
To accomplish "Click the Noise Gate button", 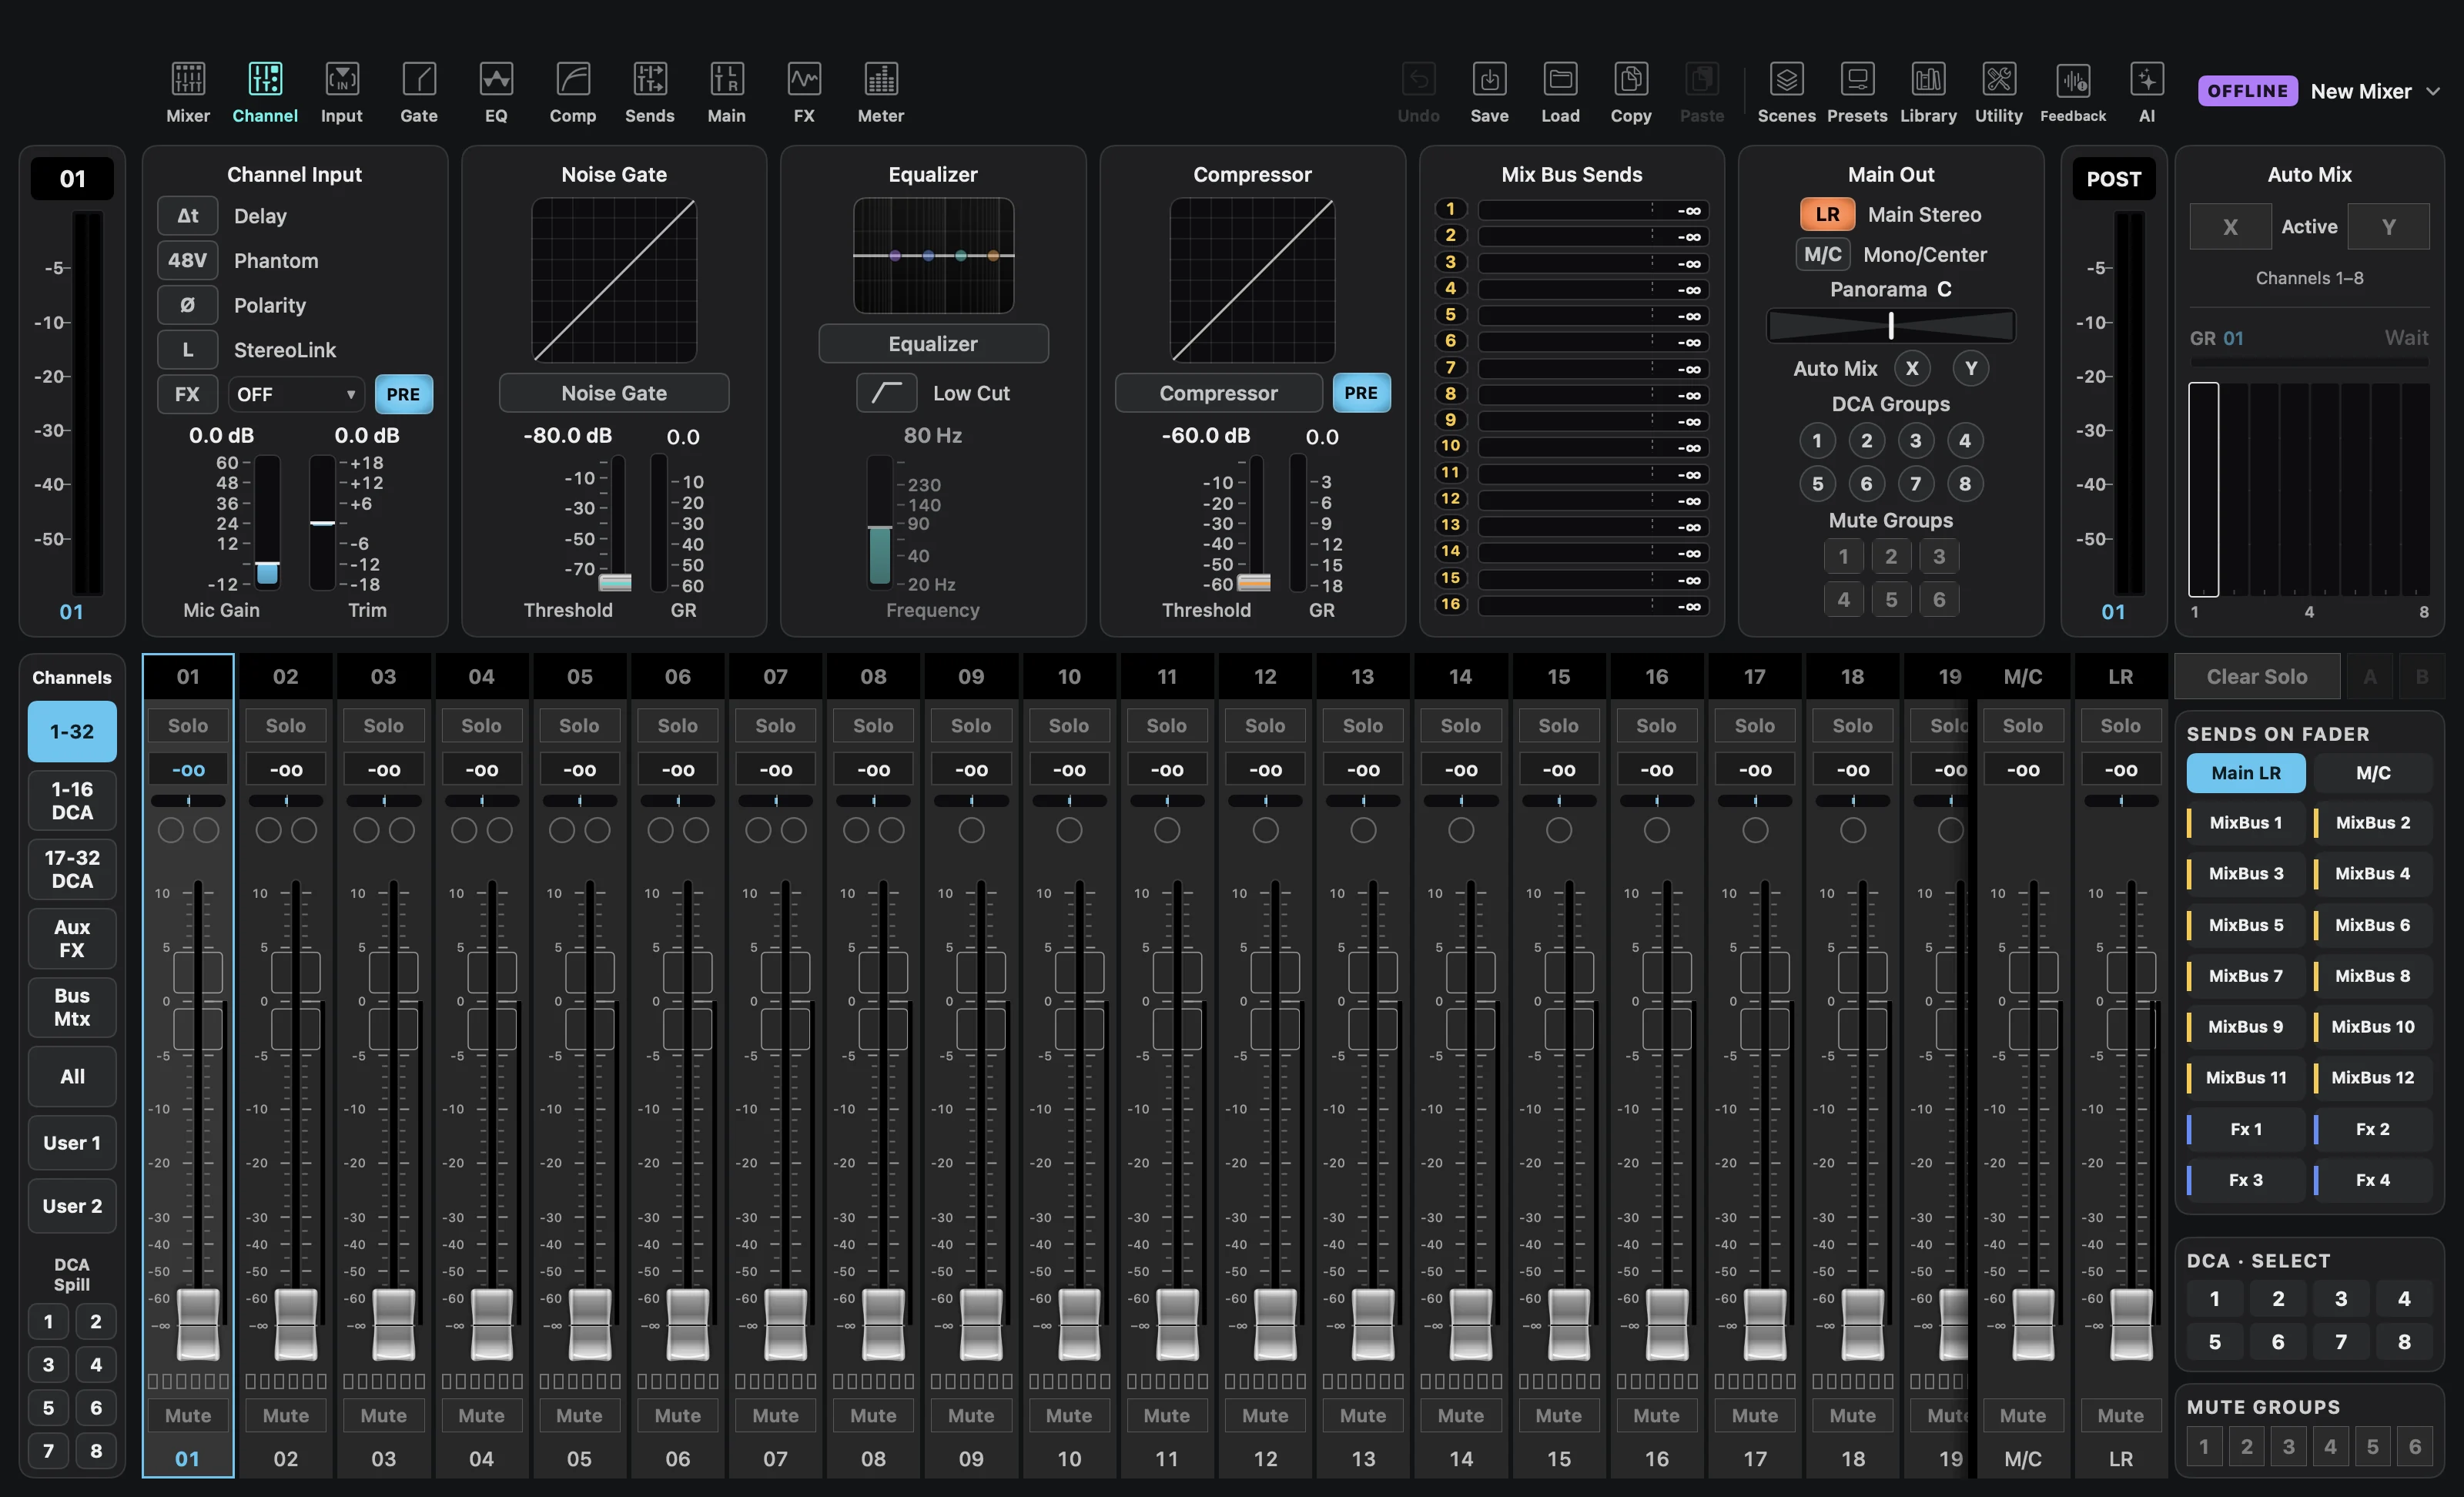I will (x=614, y=393).
